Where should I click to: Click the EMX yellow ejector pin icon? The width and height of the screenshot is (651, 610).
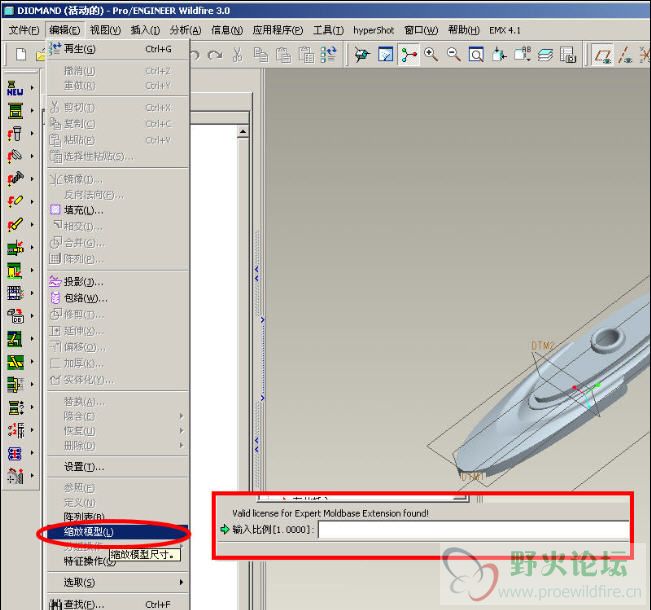click(x=15, y=225)
